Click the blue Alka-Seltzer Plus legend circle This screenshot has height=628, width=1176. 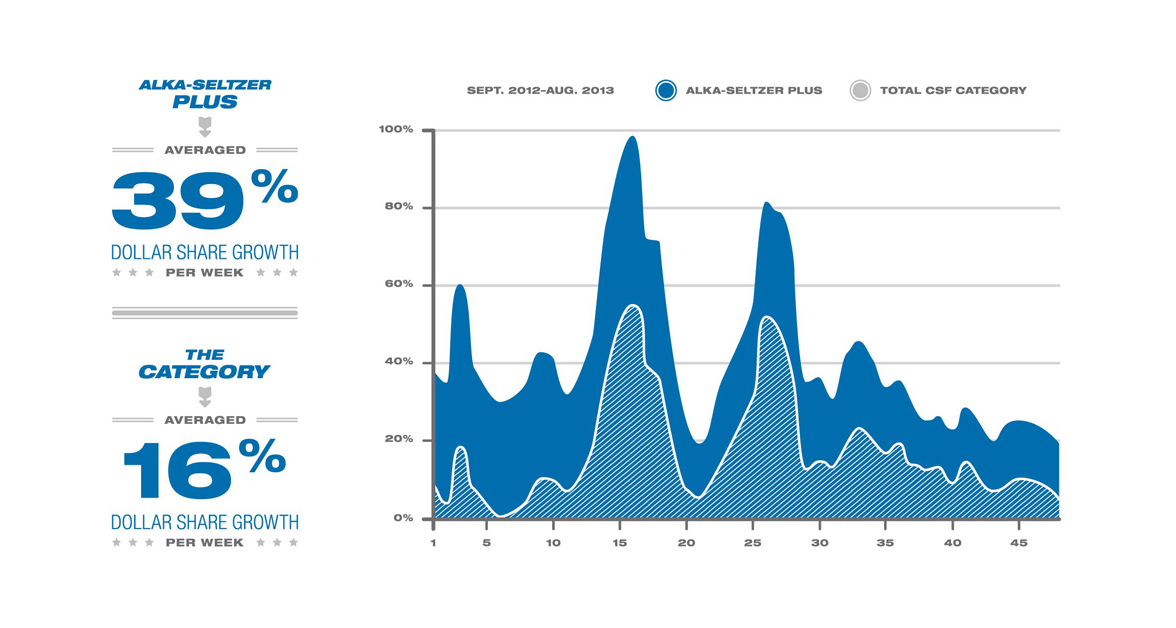[666, 90]
